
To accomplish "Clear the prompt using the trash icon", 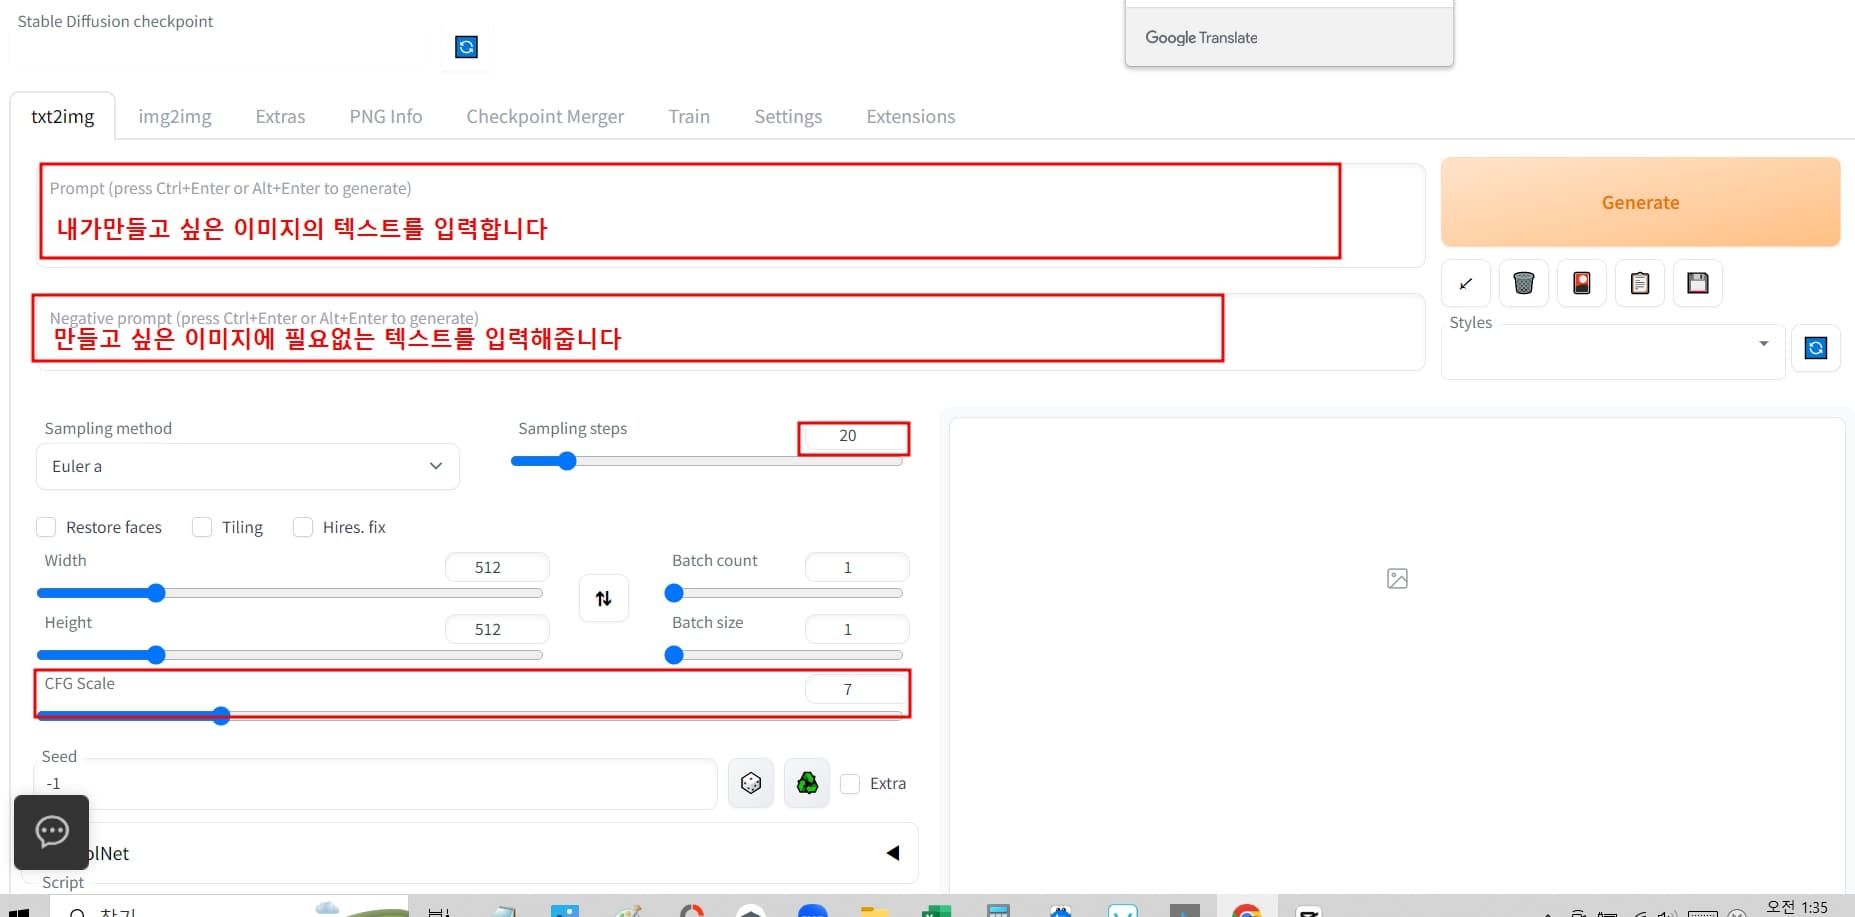I will (x=1523, y=283).
